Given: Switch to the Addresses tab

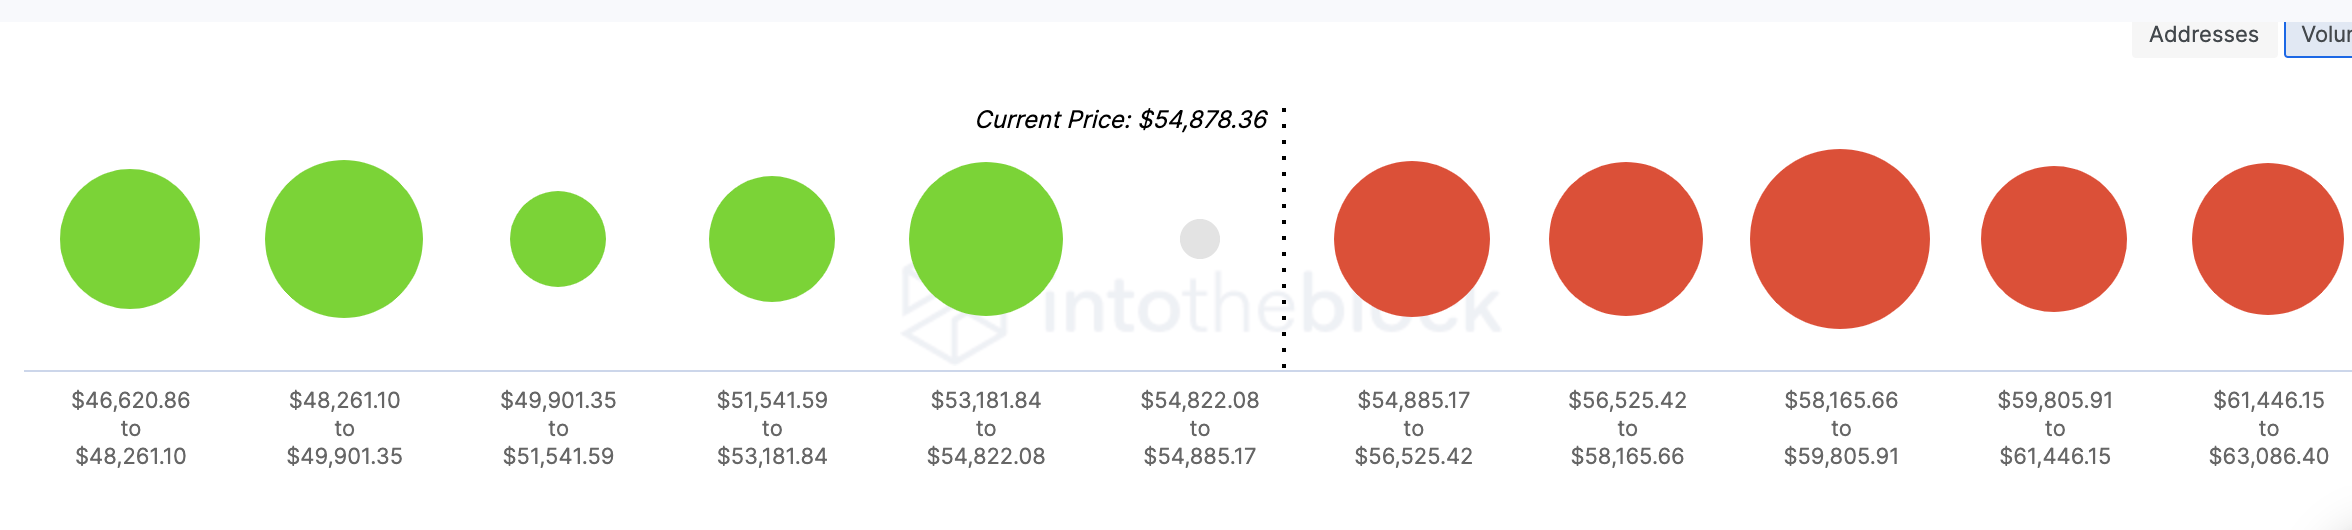Looking at the screenshot, I should 2203,35.
